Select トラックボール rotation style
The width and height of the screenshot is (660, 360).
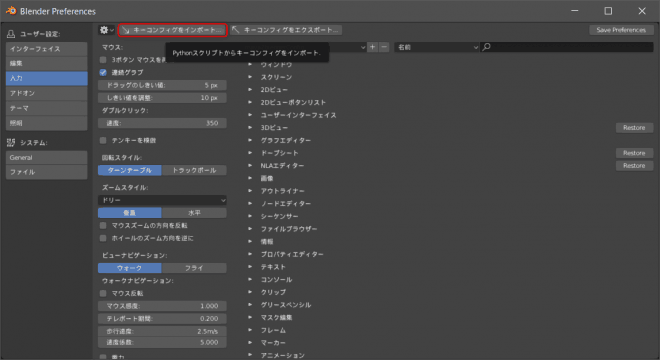click(194, 170)
